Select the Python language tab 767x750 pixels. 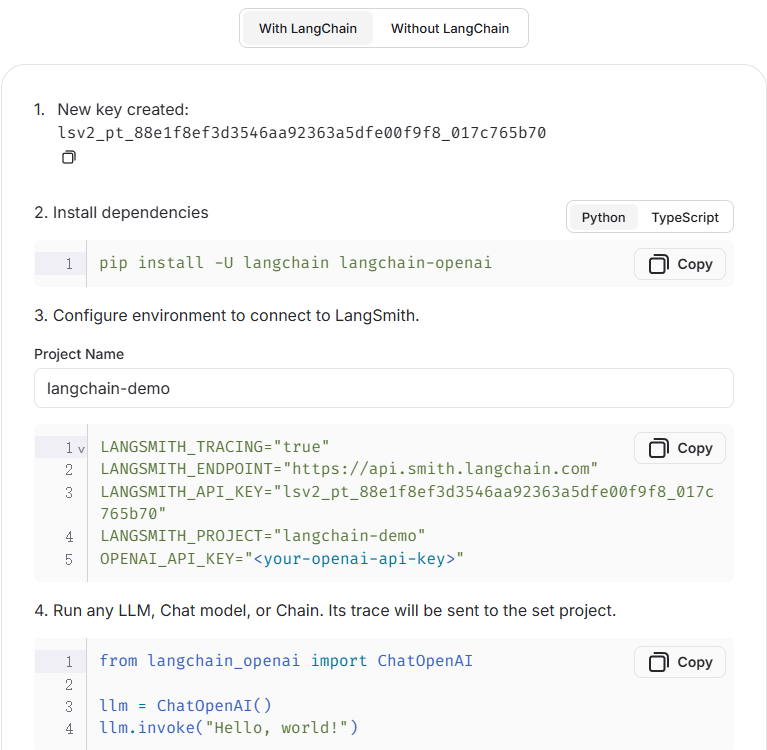[x=603, y=217]
